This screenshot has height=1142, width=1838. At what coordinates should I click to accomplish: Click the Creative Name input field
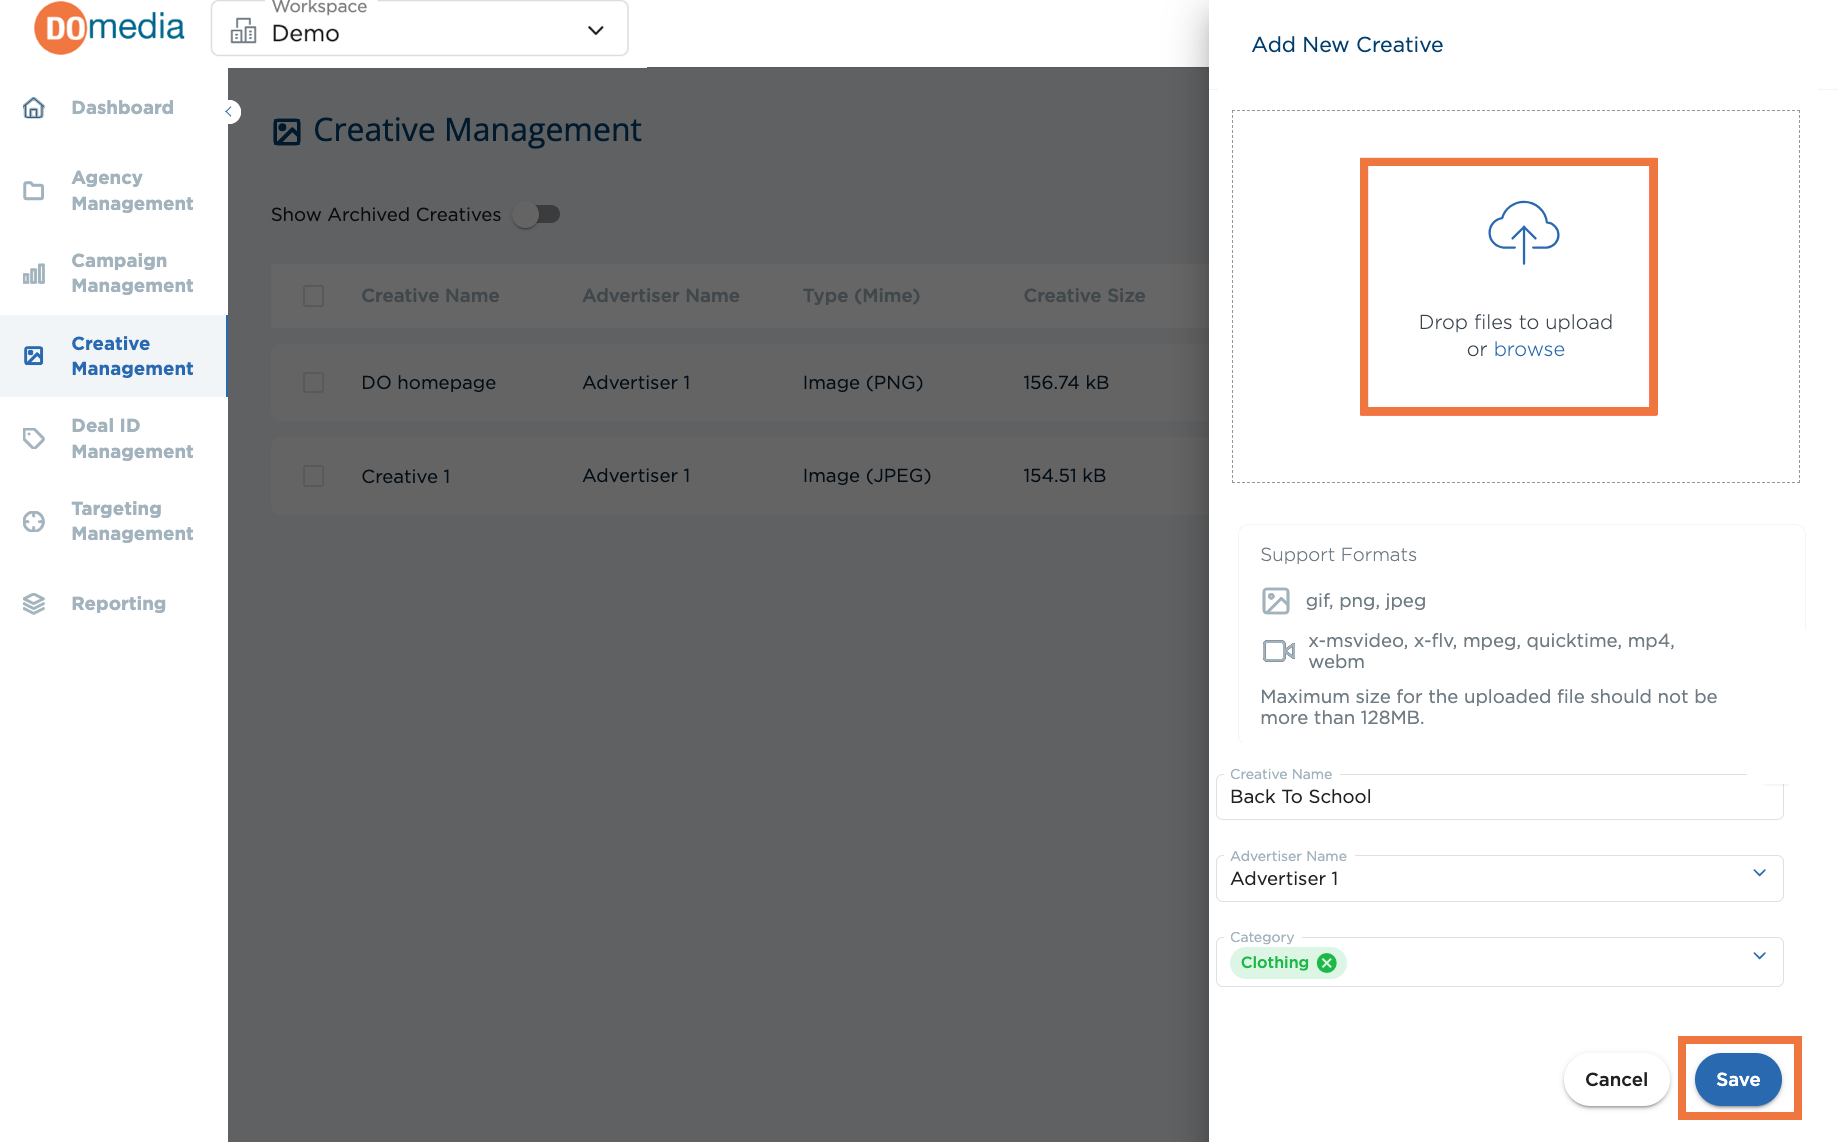tap(1500, 797)
